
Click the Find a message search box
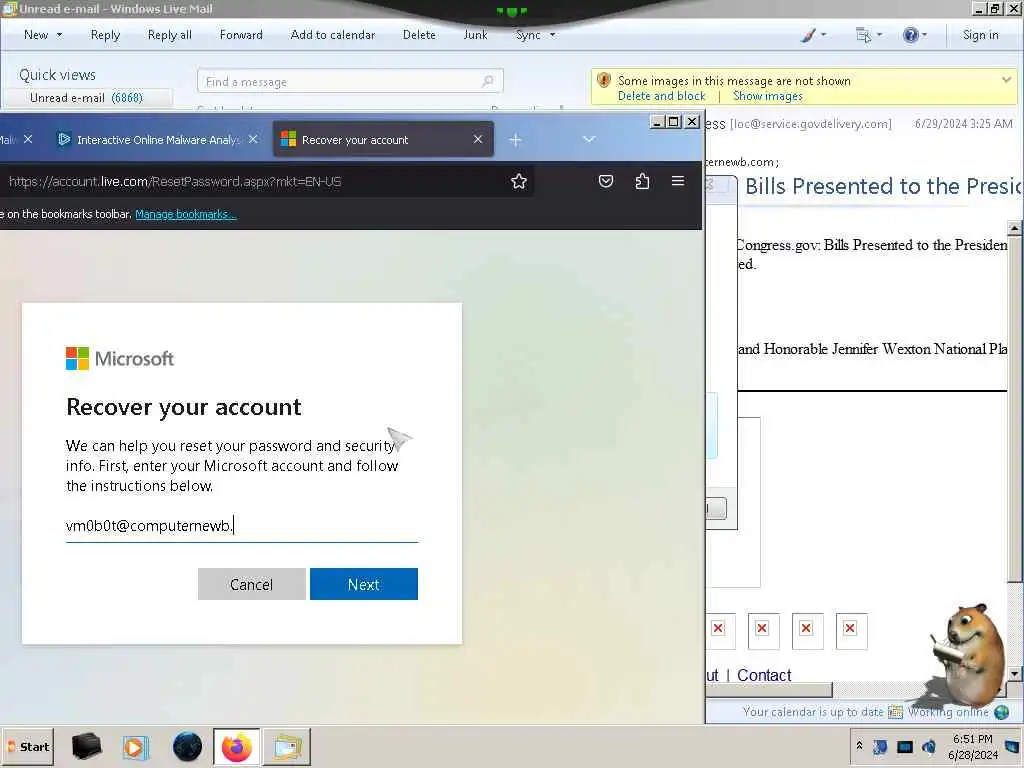(x=349, y=81)
